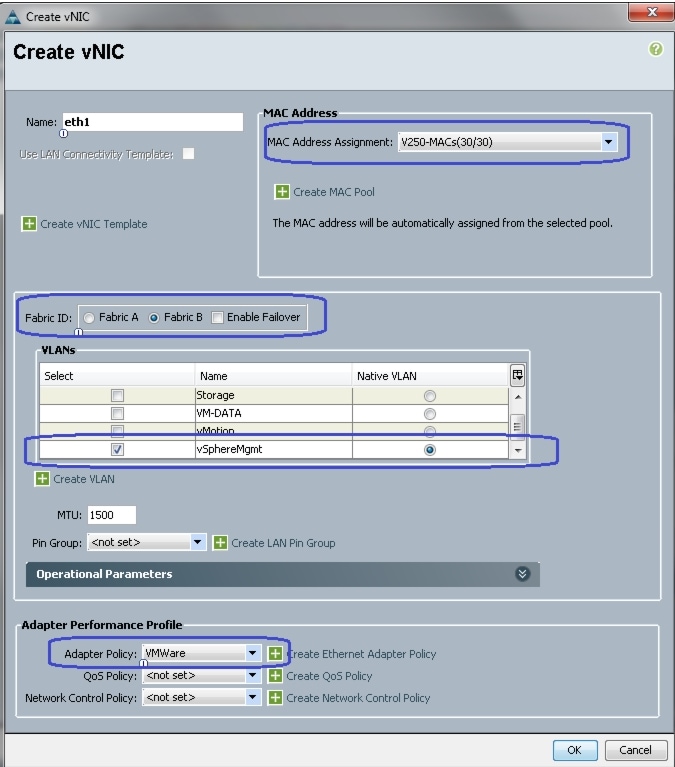This screenshot has width=675, height=767.
Task: Click plus icon for Create Ethernet Adapter Policy
Action: tap(275, 654)
